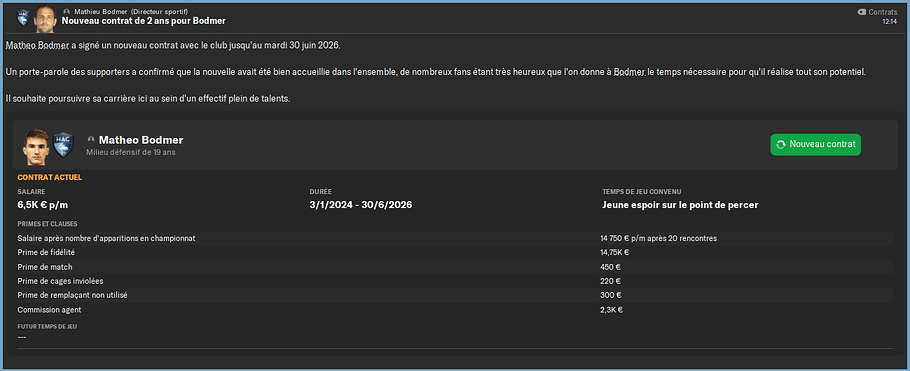Select the CONTRAT ACTUEL heading
The width and height of the screenshot is (910, 371).
50,177
